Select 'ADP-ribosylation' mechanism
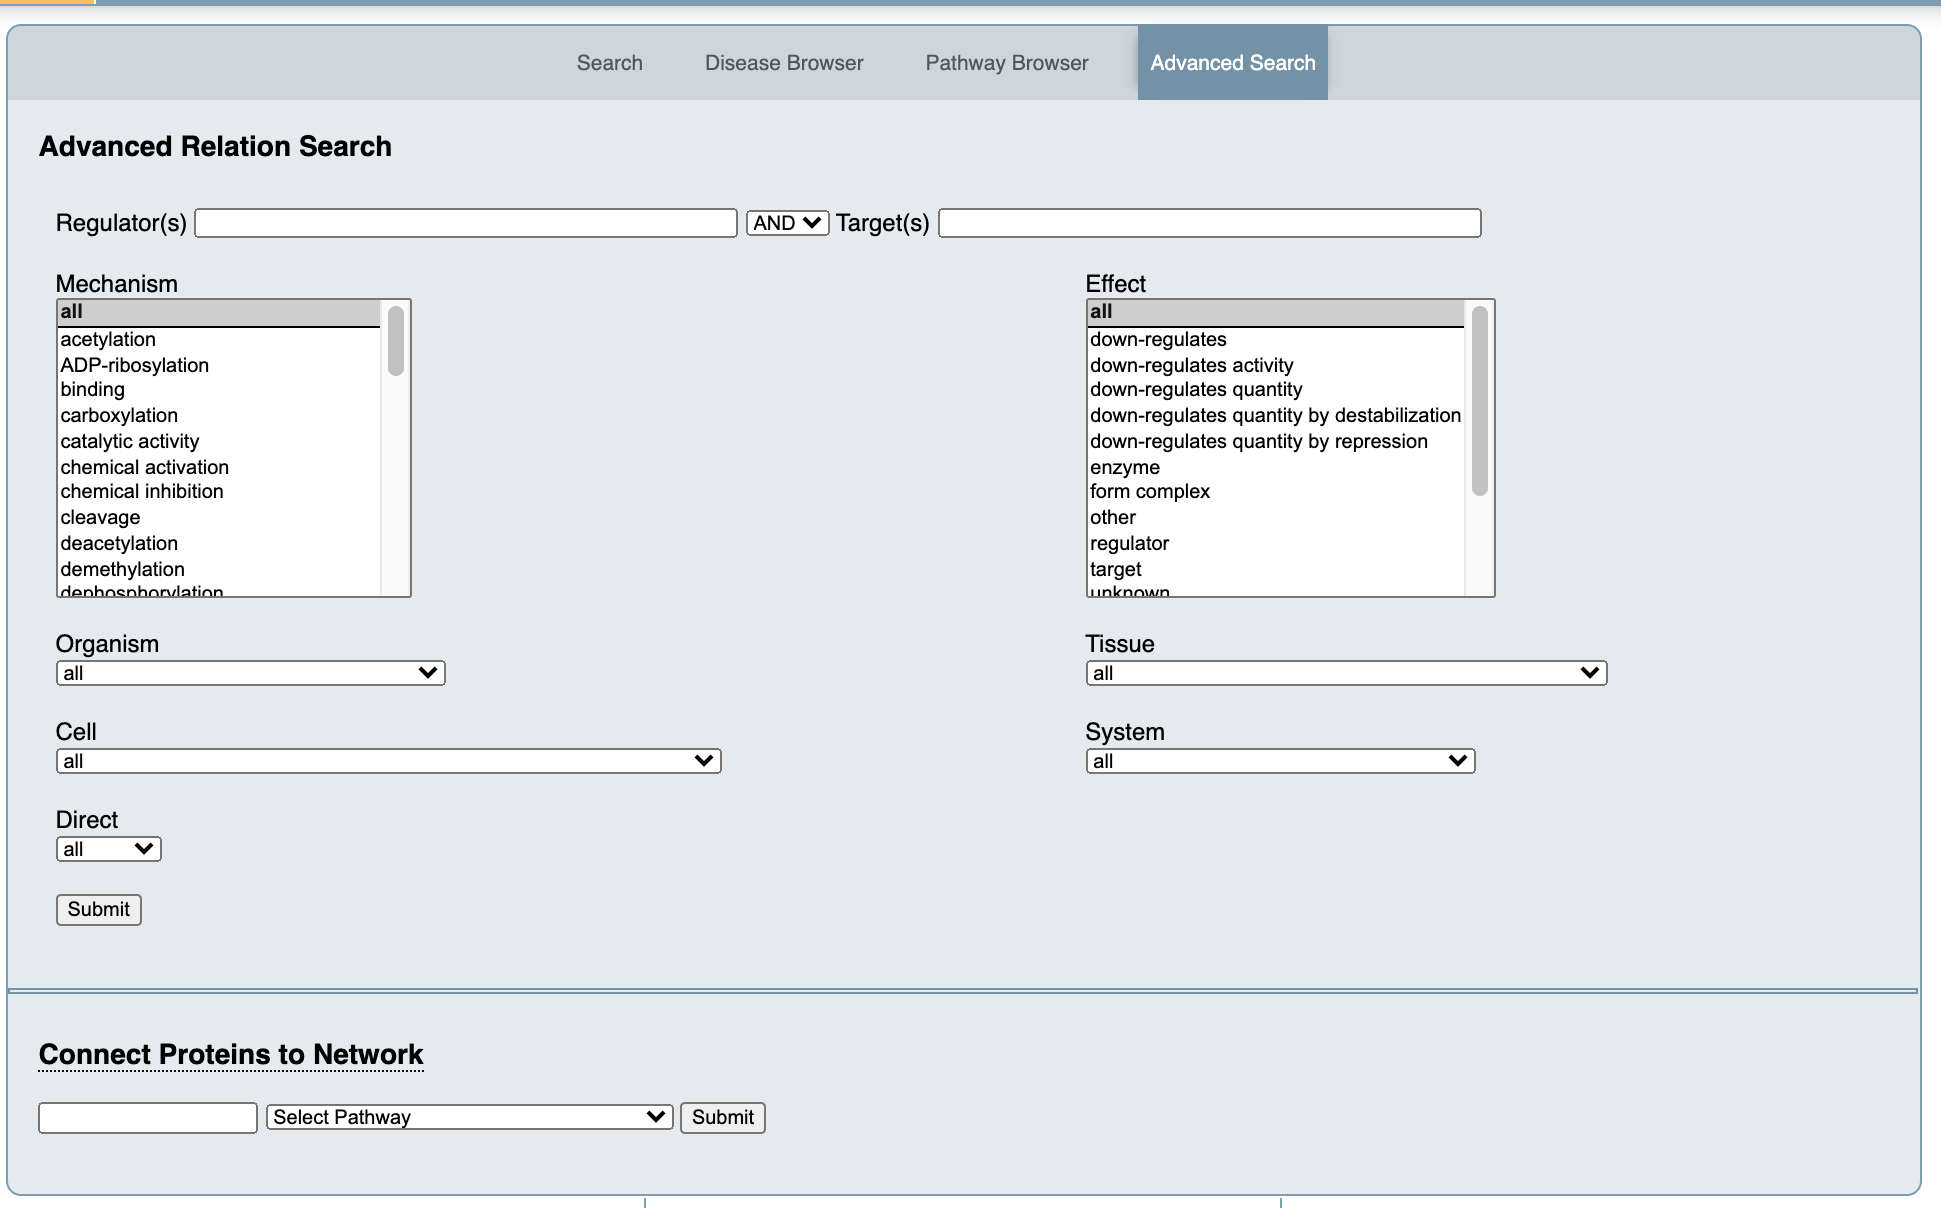The height and width of the screenshot is (1208, 1941). 219,365
